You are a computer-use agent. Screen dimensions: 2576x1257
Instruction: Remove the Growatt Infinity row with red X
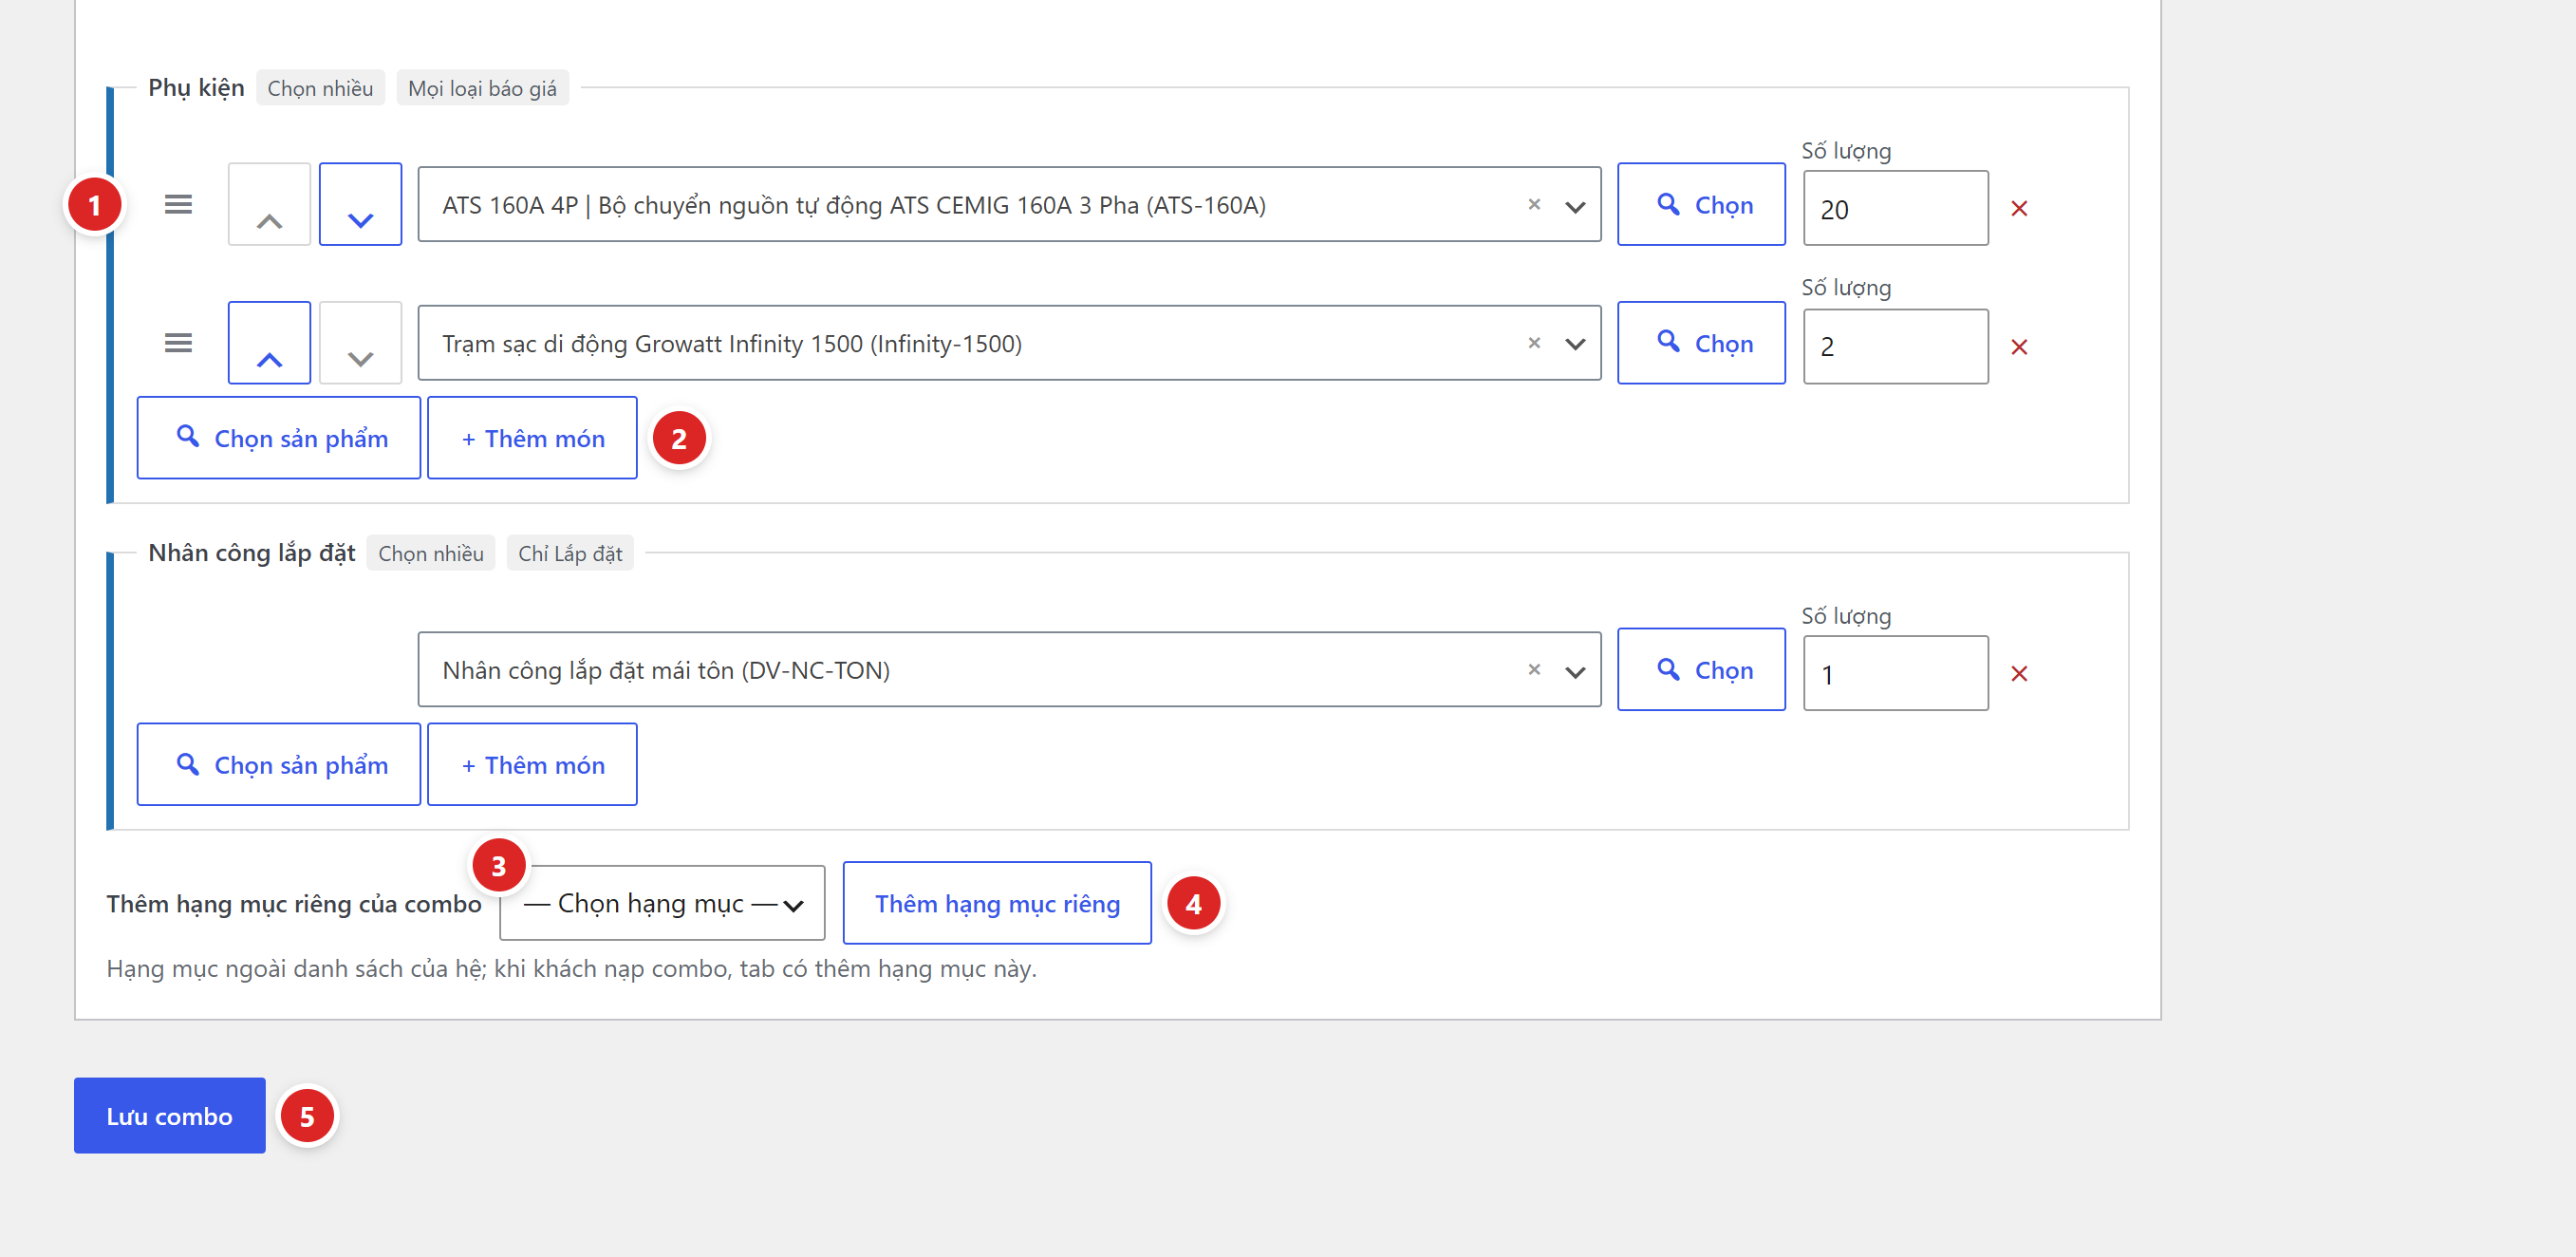[x=2019, y=347]
